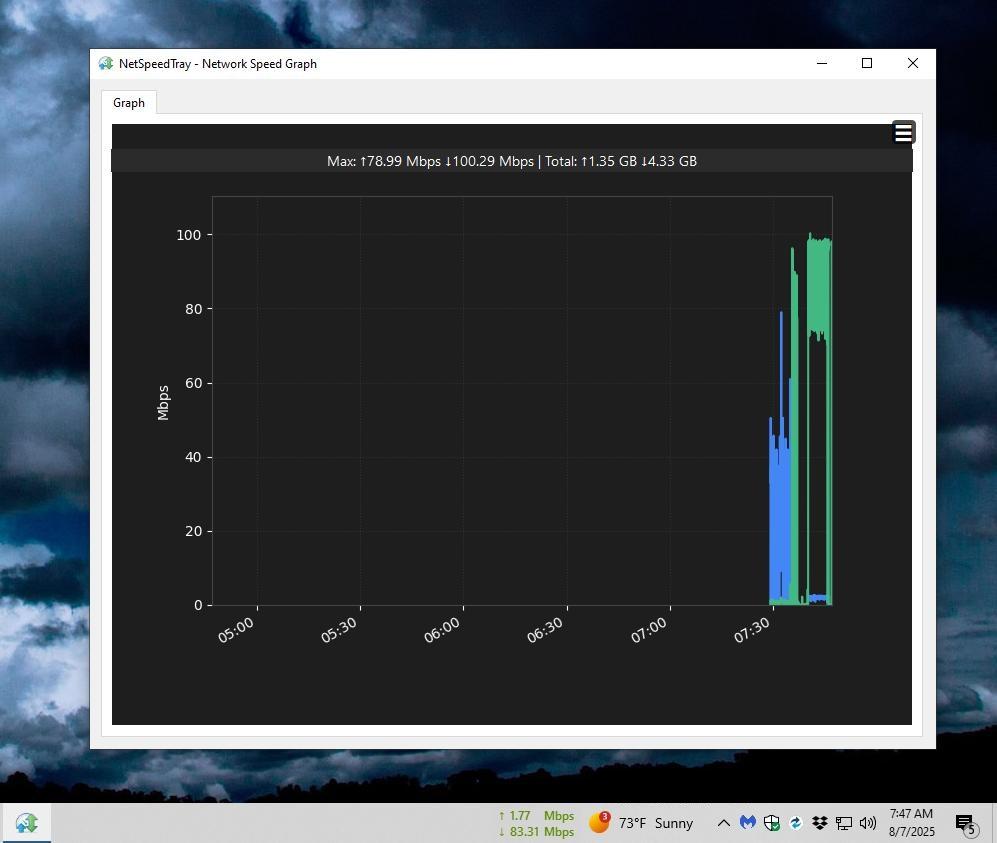Image resolution: width=997 pixels, height=843 pixels.
Task: Click the blue sync arrows tray icon
Action: (795, 823)
